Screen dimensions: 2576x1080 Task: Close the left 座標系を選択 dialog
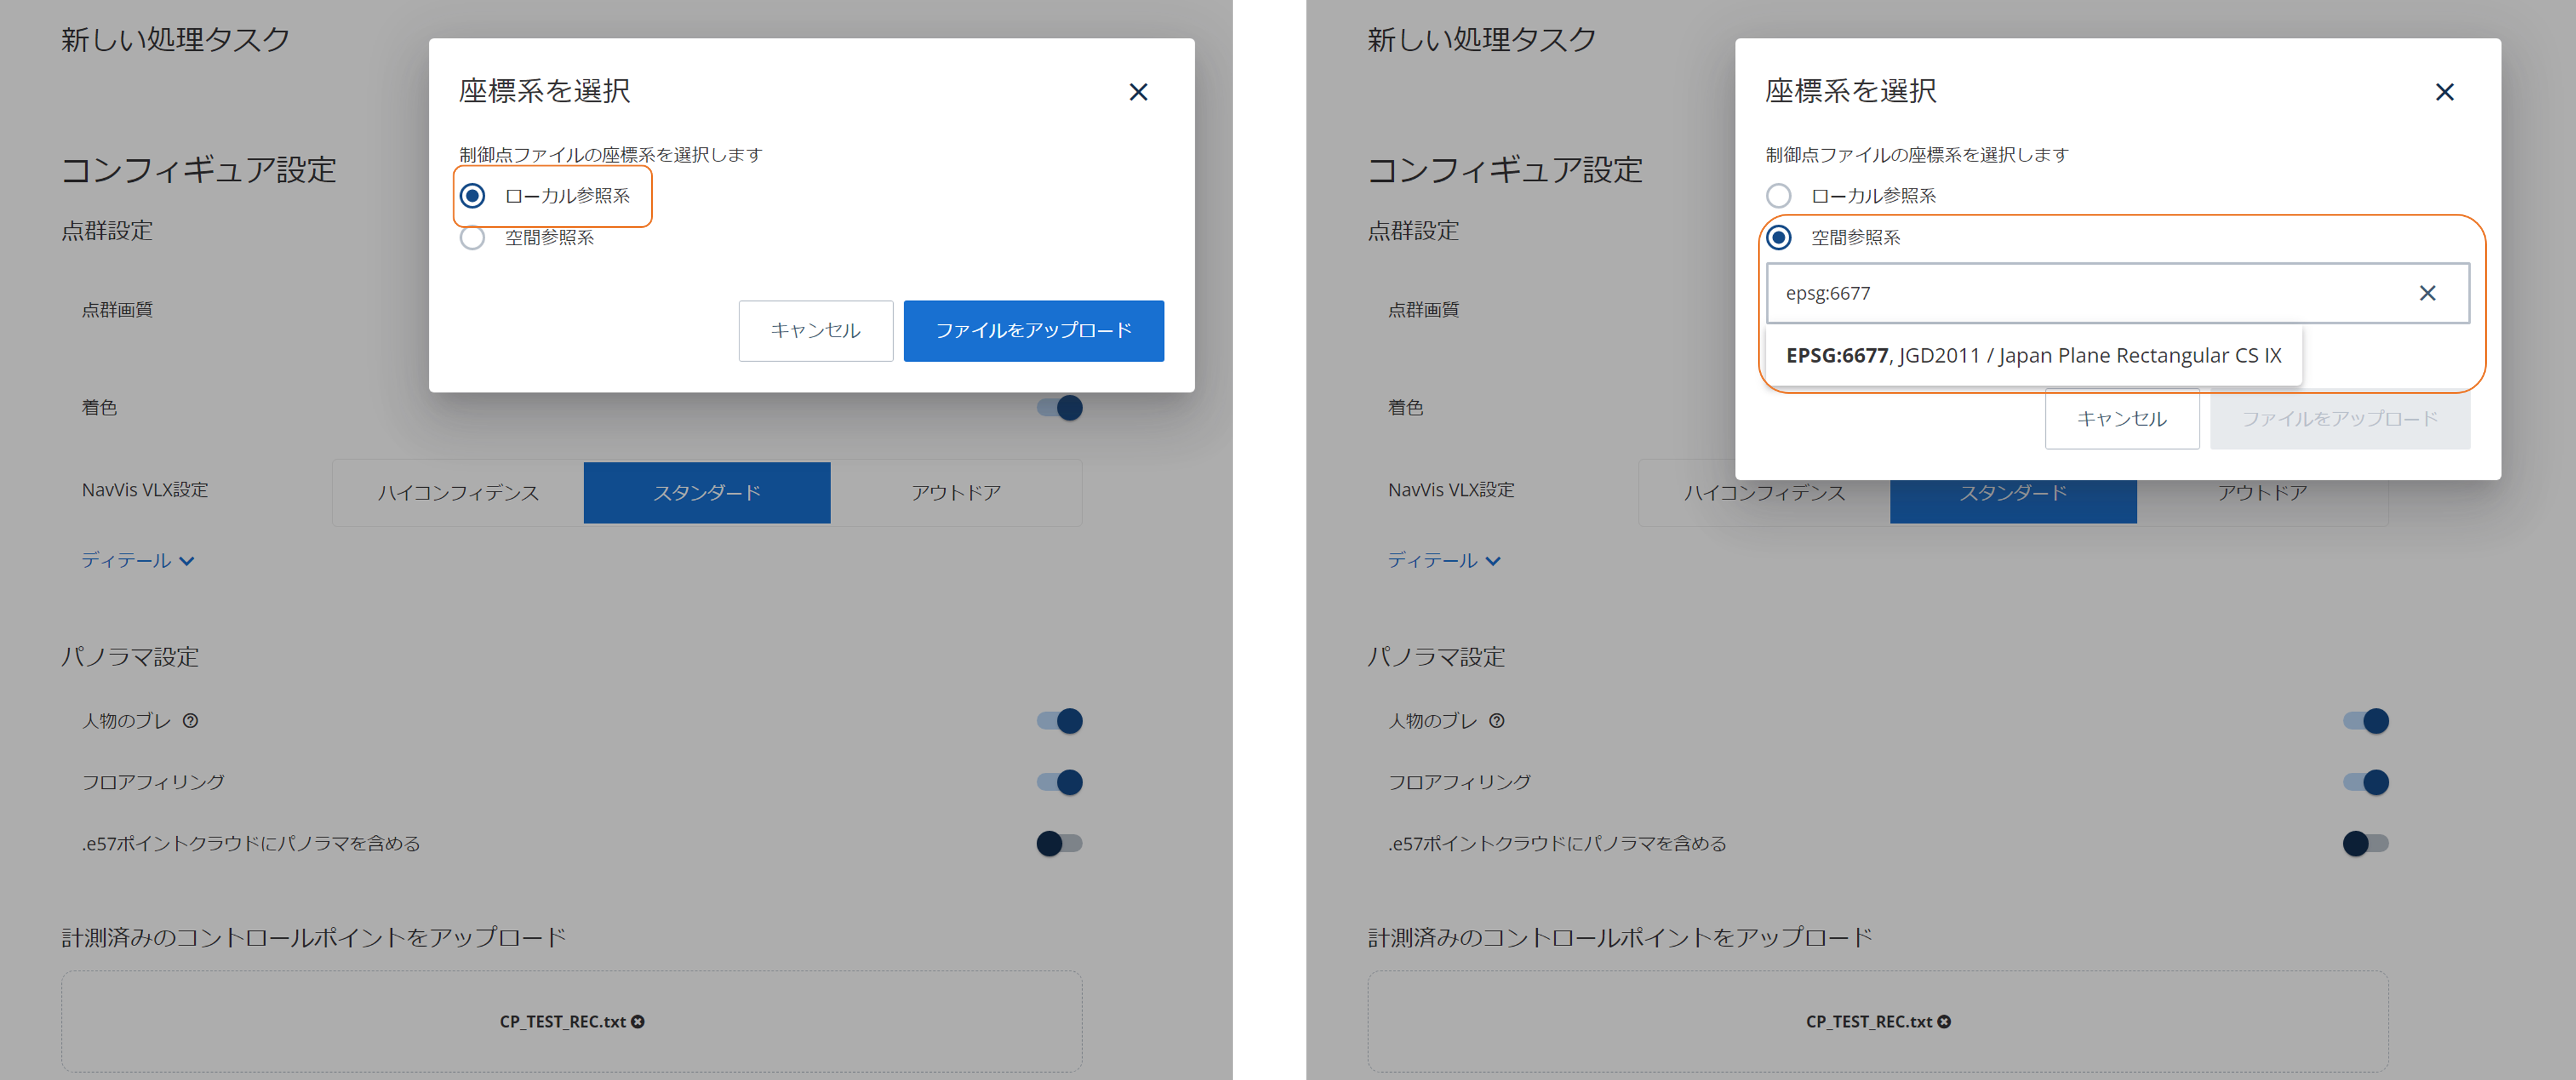click(1138, 92)
